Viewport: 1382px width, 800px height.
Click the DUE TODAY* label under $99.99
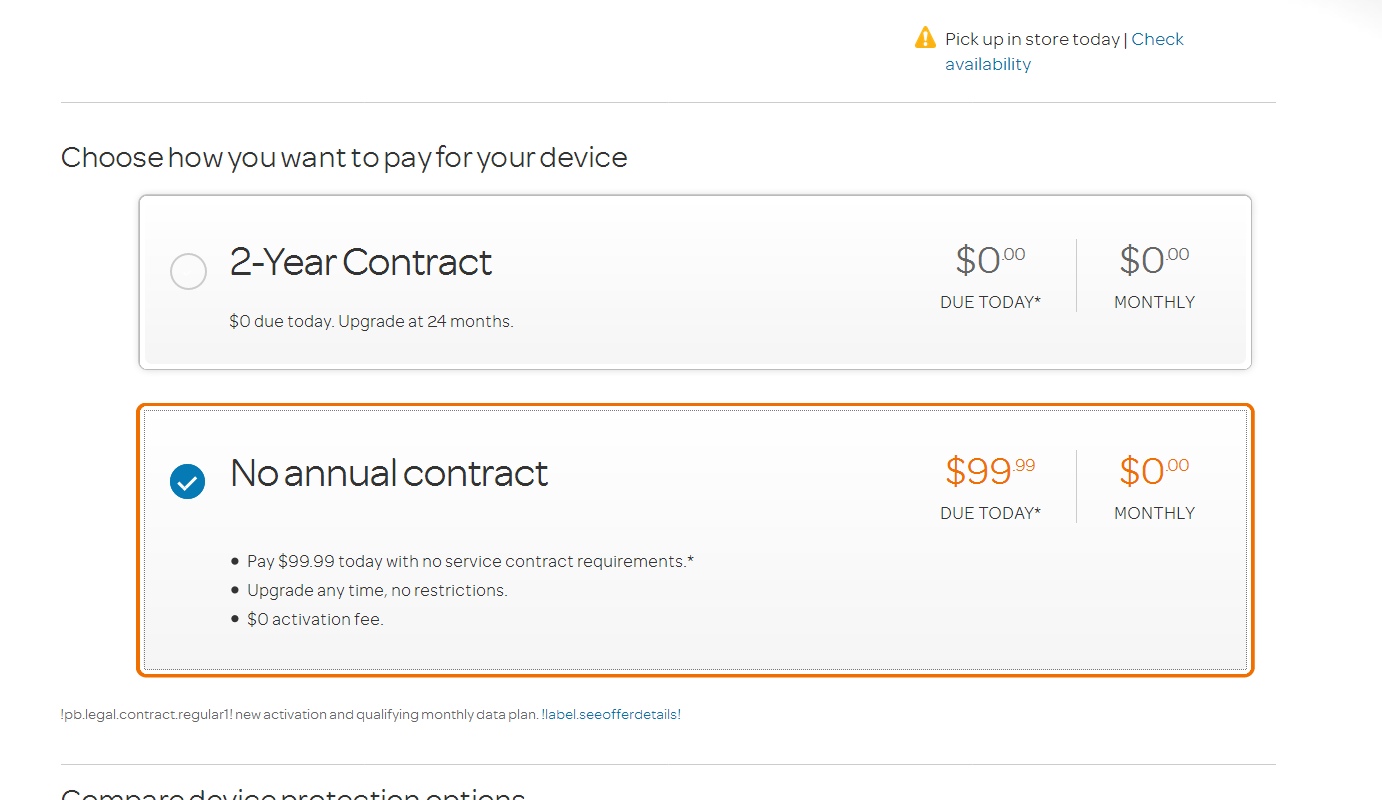pyautogui.click(x=990, y=513)
